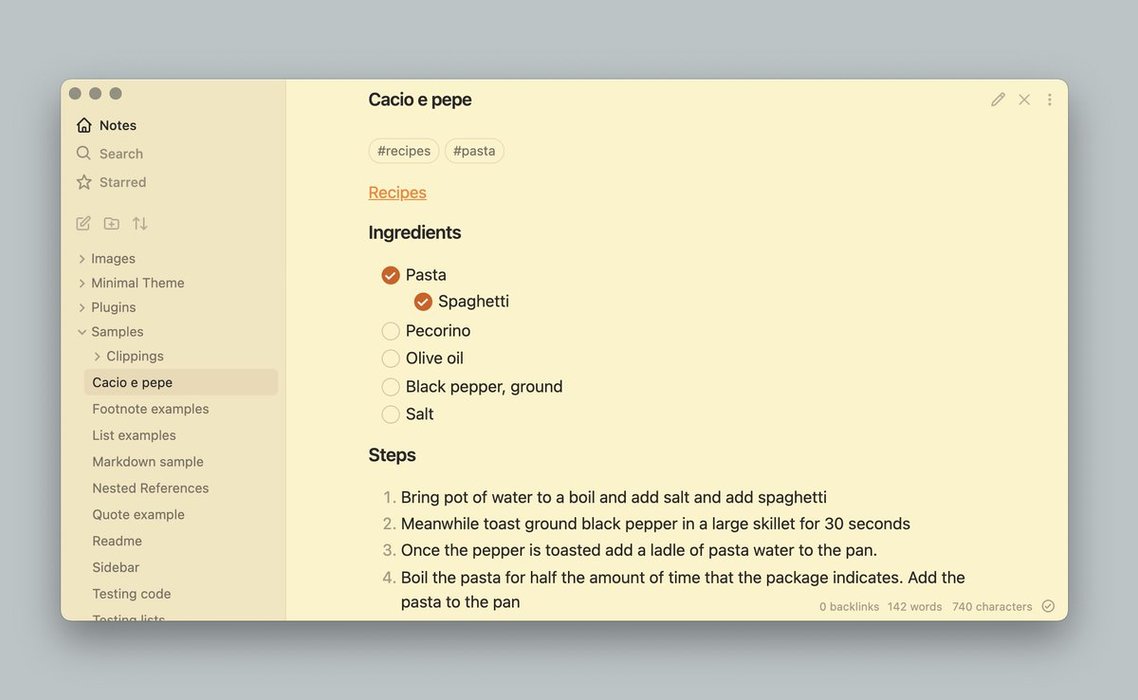Follow the Recipes link

(397, 193)
